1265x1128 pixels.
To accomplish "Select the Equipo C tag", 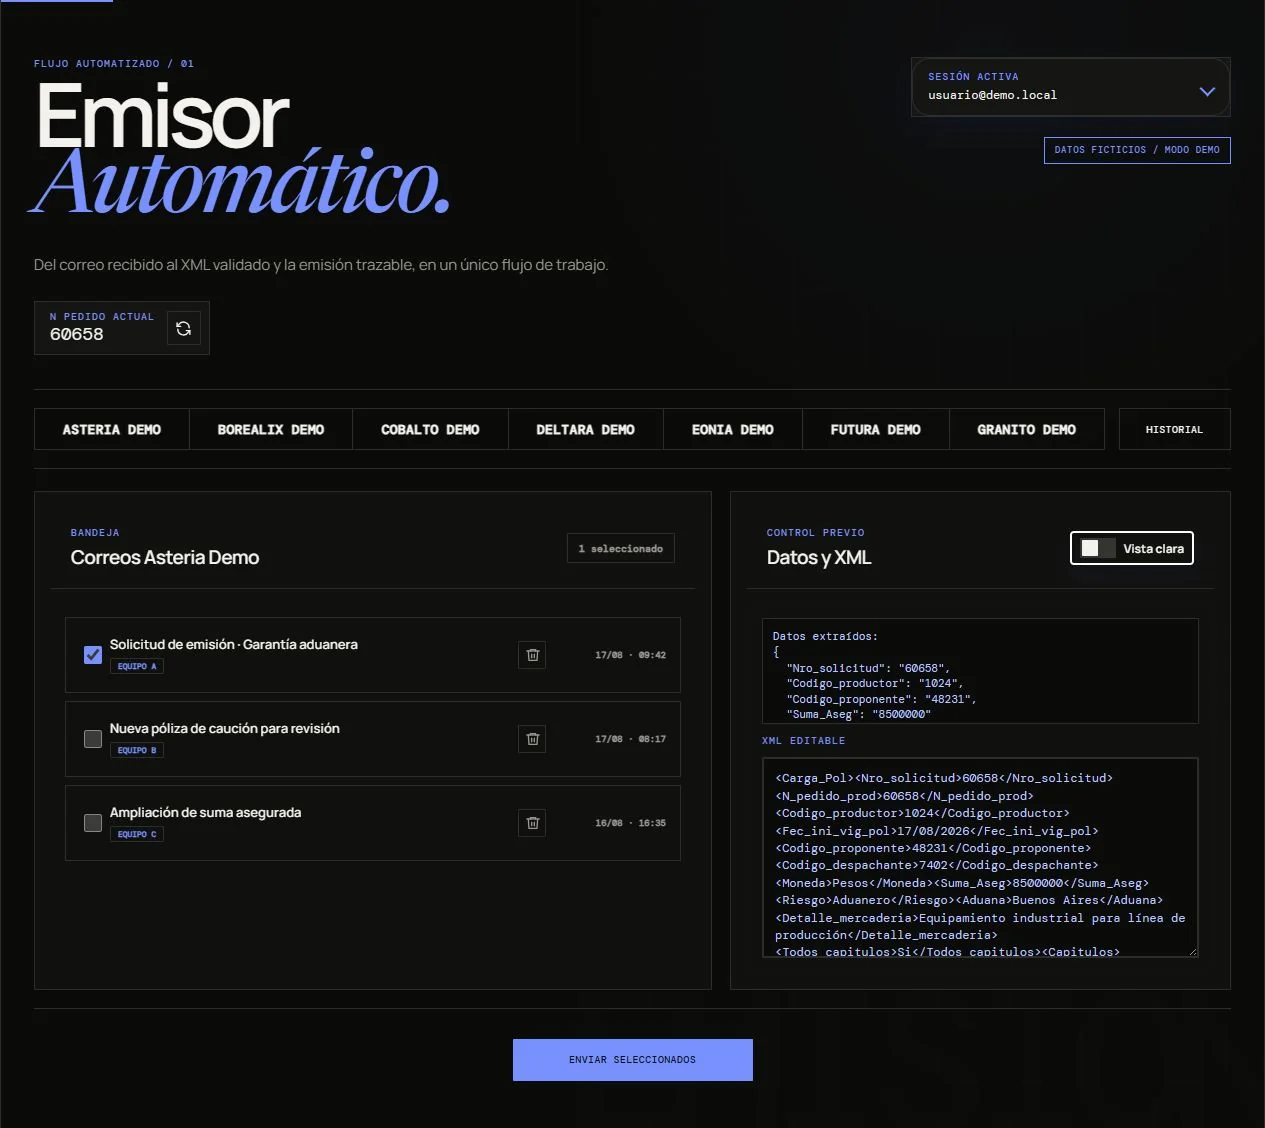I will 137,834.
